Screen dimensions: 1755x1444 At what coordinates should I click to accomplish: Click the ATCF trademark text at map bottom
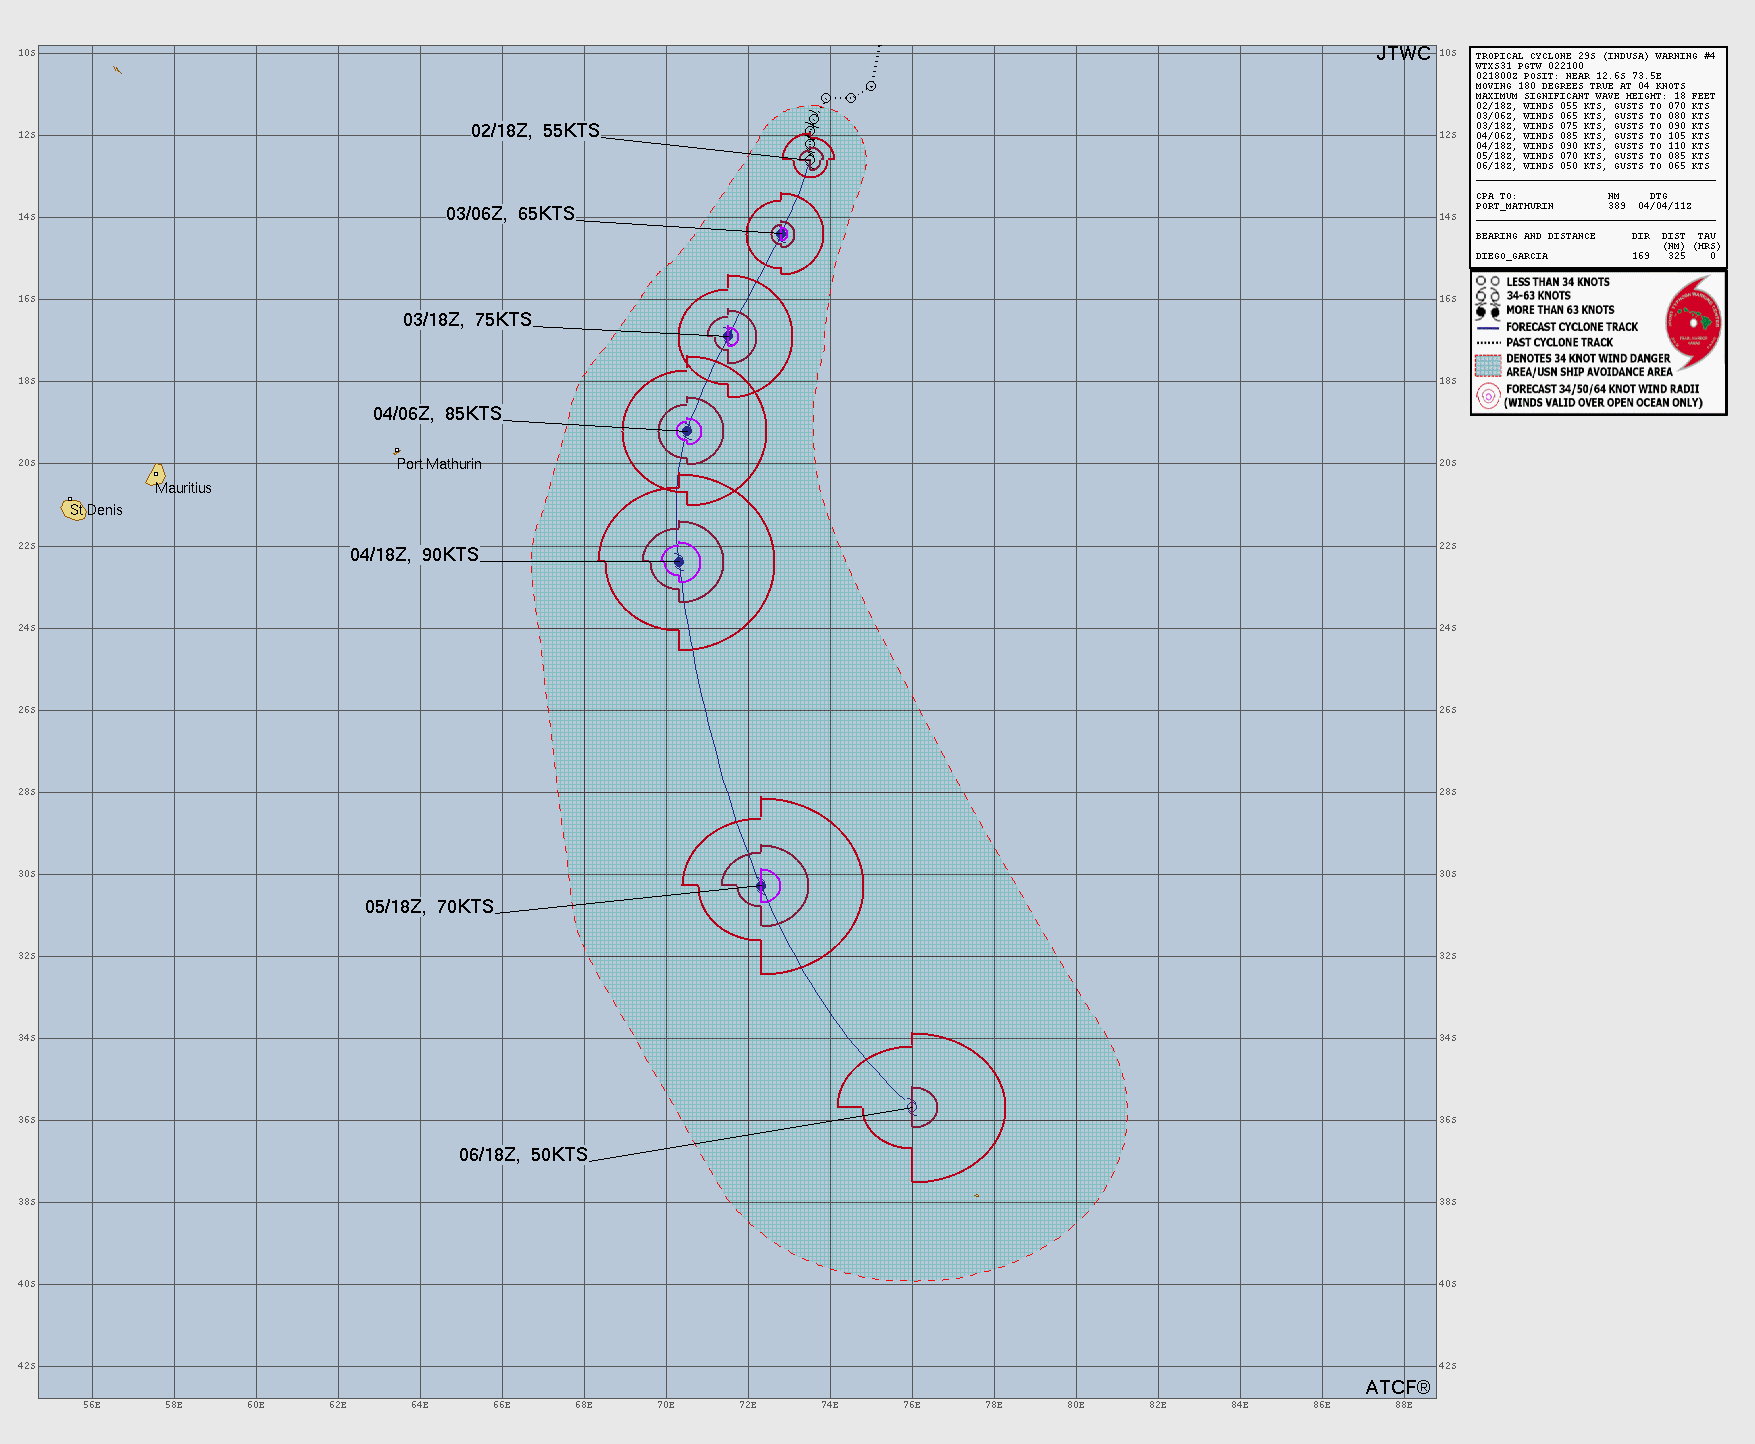tap(1397, 1387)
